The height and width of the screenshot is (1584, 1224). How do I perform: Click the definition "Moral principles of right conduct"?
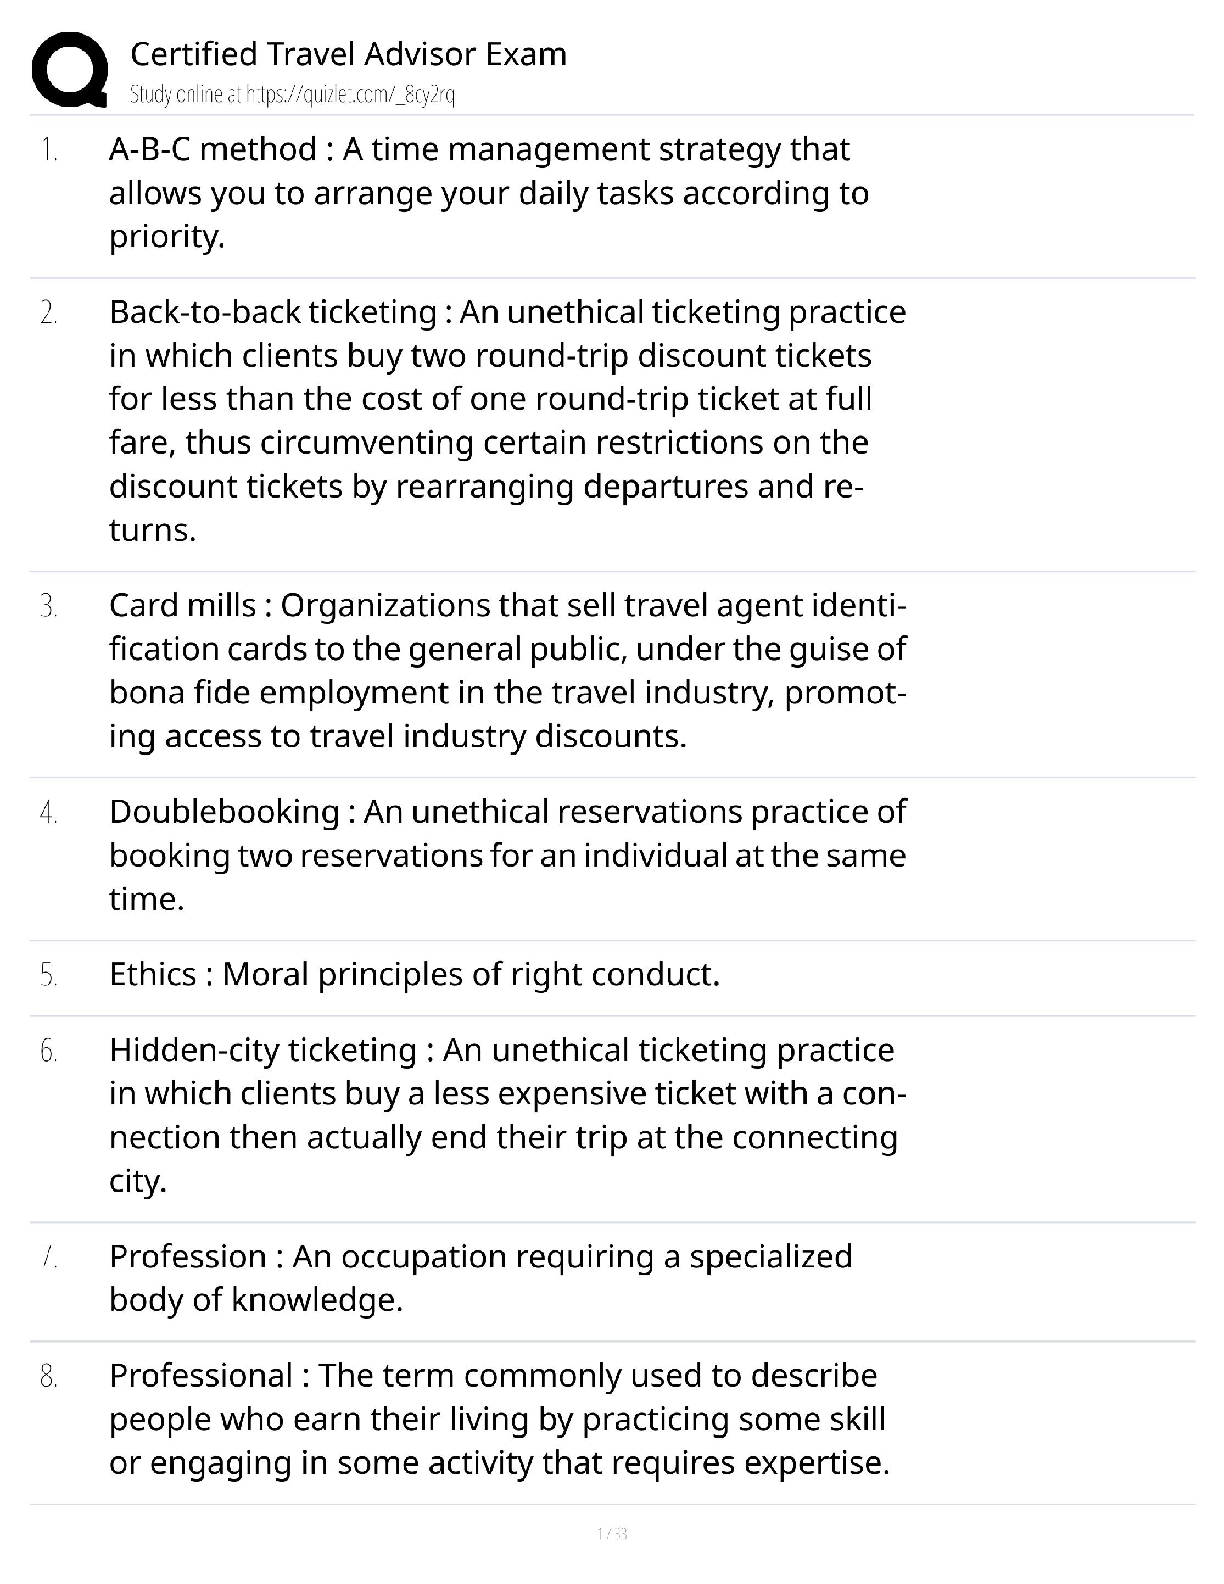tap(470, 975)
